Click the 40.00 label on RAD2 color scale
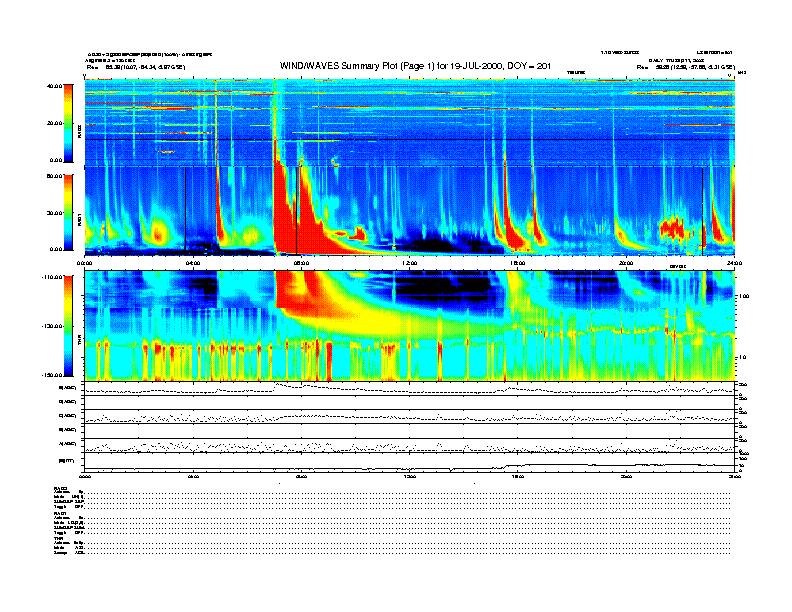The width and height of the screenshot is (792, 612). (x=55, y=86)
